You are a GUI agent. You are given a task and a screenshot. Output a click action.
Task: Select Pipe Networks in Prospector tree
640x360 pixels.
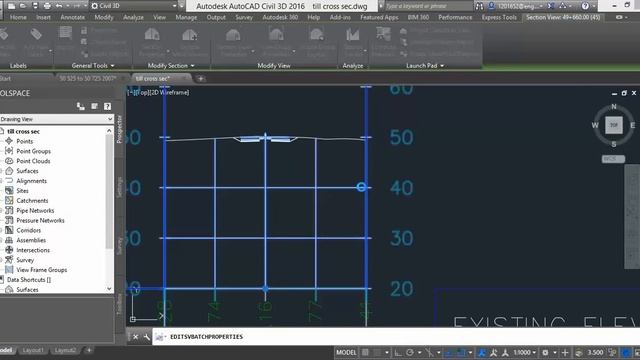pos(35,211)
